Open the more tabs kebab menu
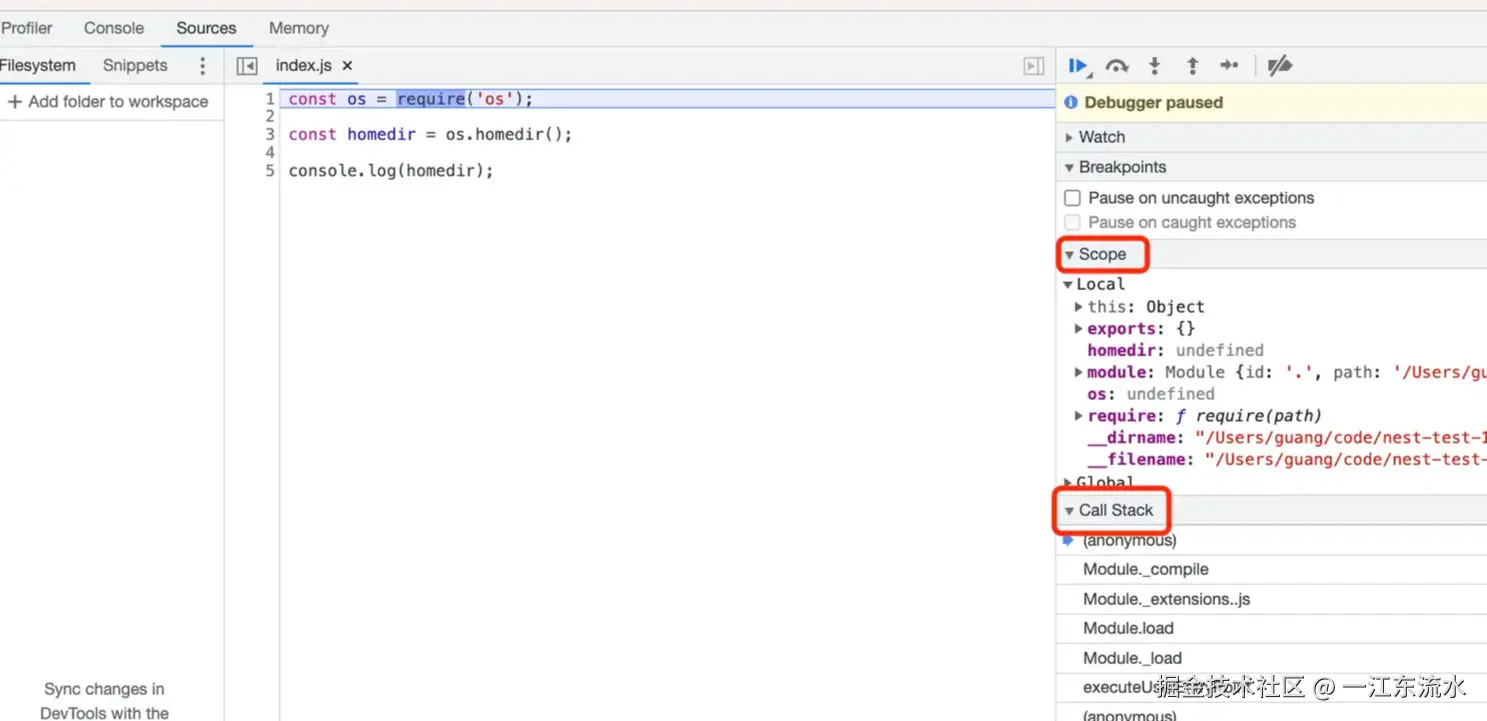 (x=203, y=66)
